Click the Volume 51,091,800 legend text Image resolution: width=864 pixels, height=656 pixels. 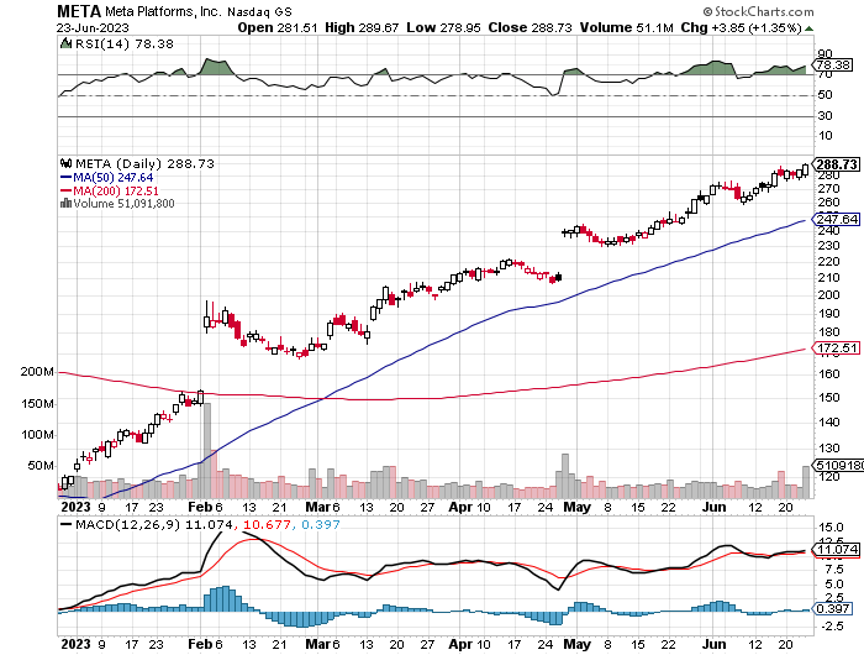pyautogui.click(x=124, y=203)
